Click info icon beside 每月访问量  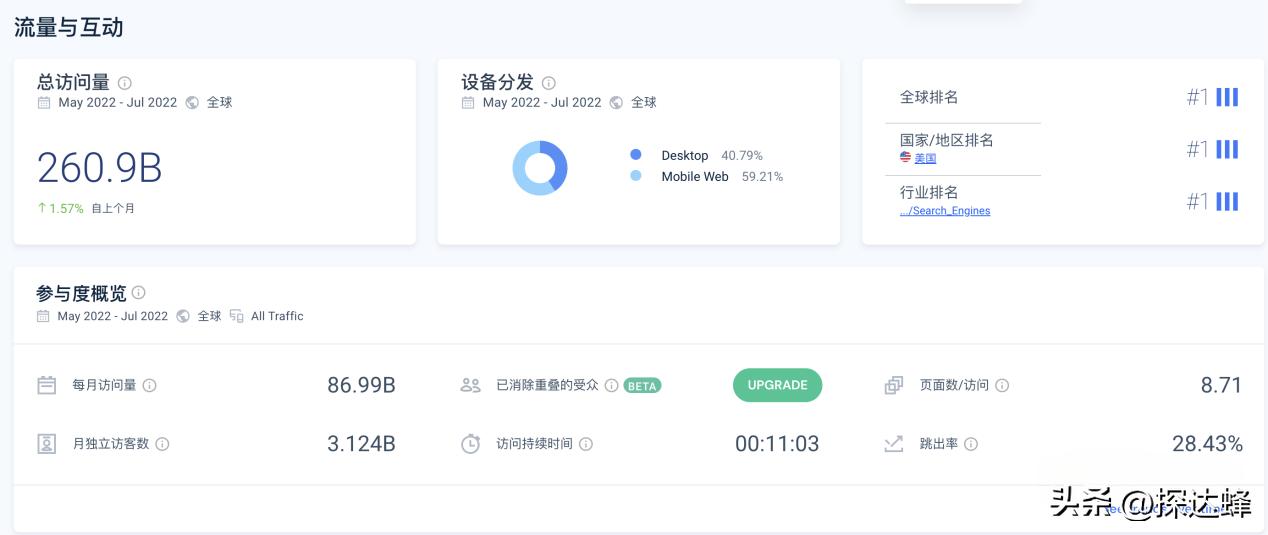coord(150,385)
